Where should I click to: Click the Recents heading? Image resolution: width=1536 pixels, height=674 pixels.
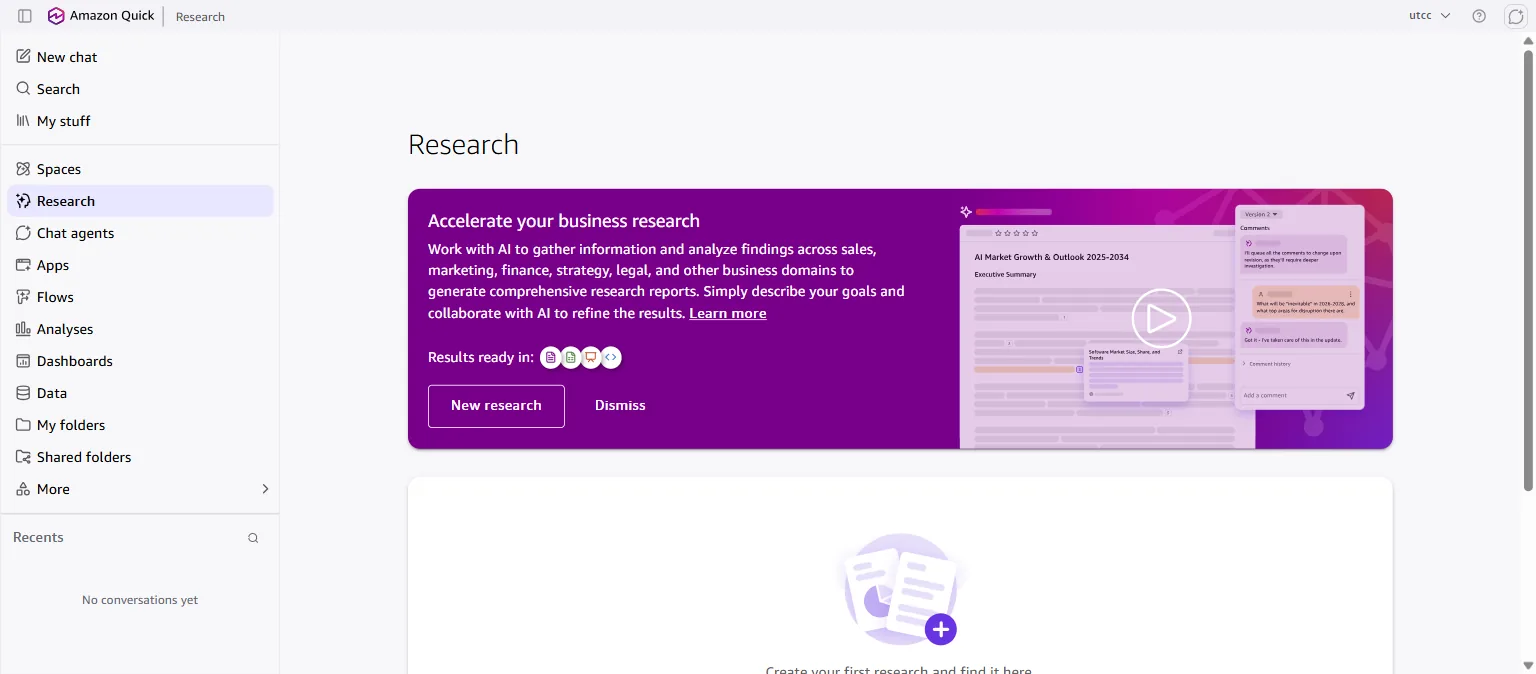click(x=38, y=538)
